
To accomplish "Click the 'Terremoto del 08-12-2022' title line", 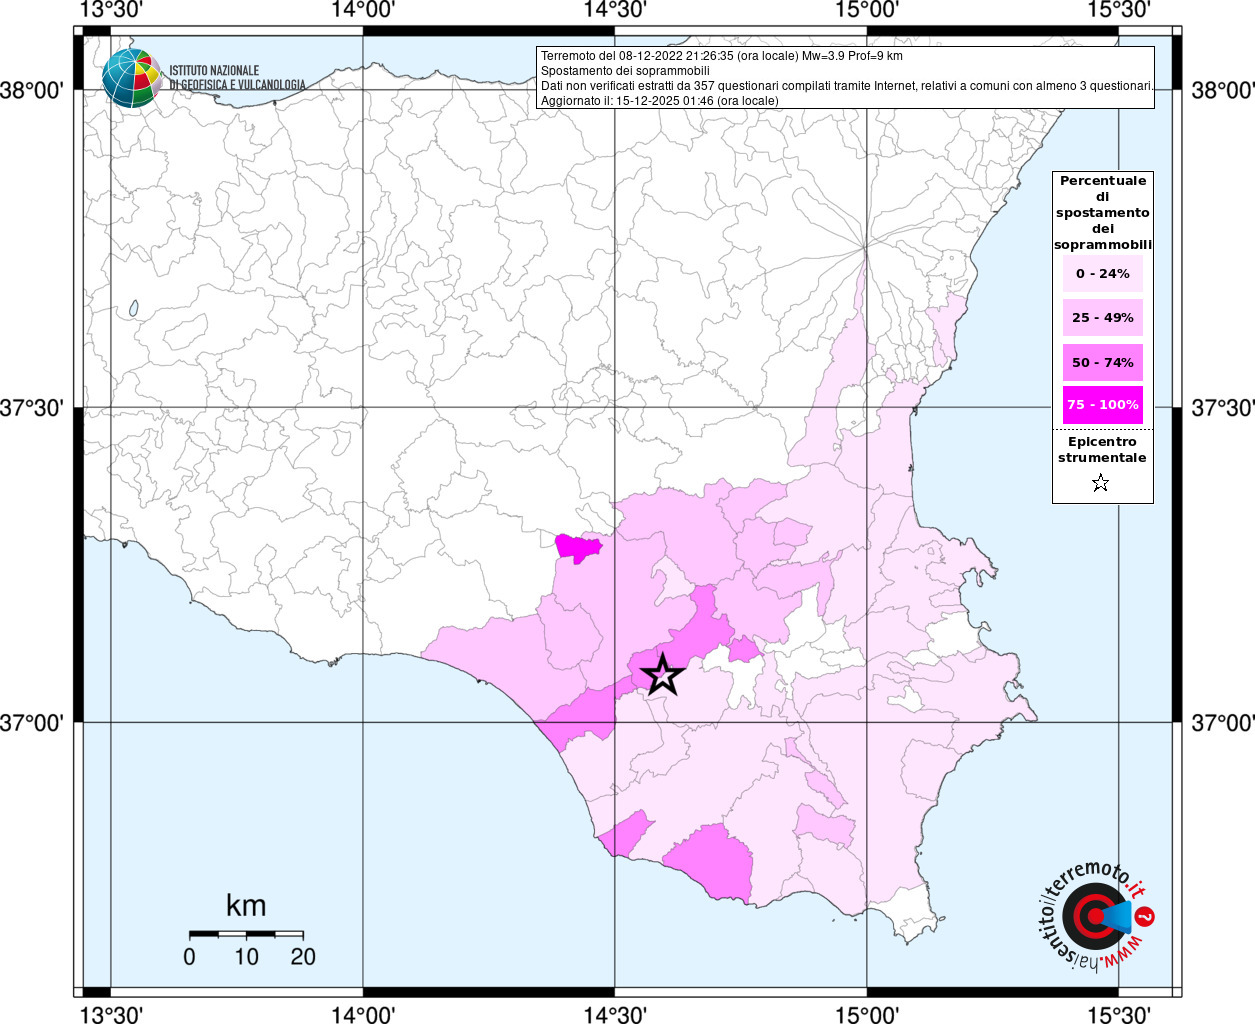I will (x=721, y=56).
